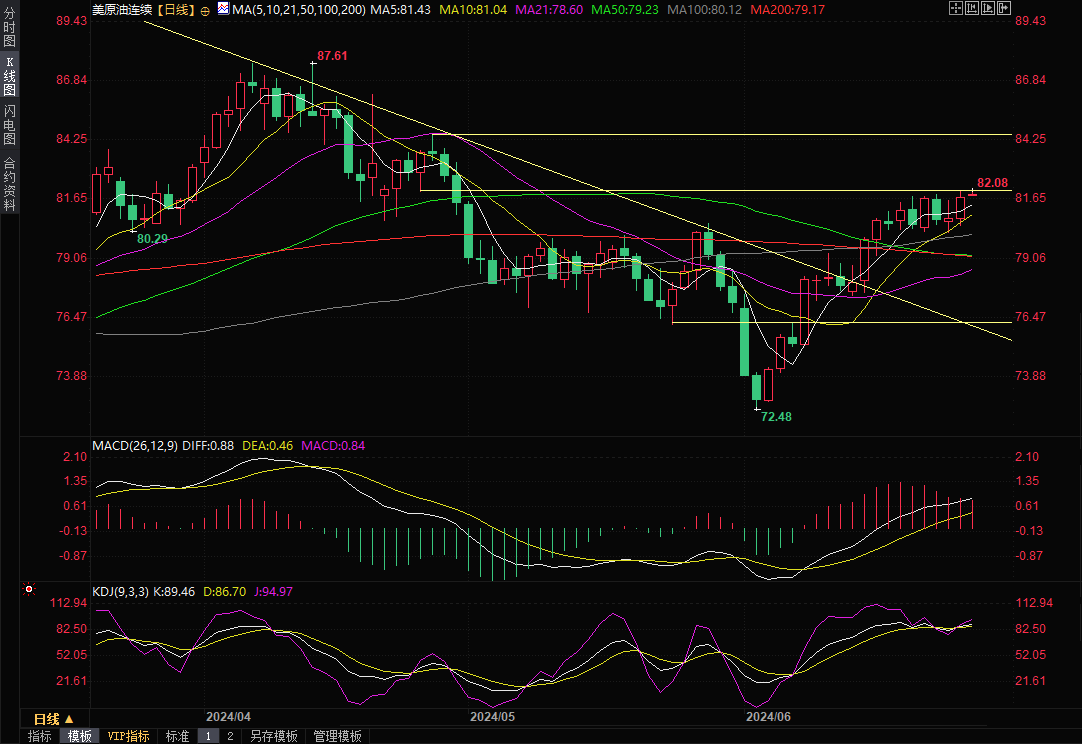This screenshot has height=744, width=1082.
Task: Choose the 标准 template option
Action: pos(177,736)
